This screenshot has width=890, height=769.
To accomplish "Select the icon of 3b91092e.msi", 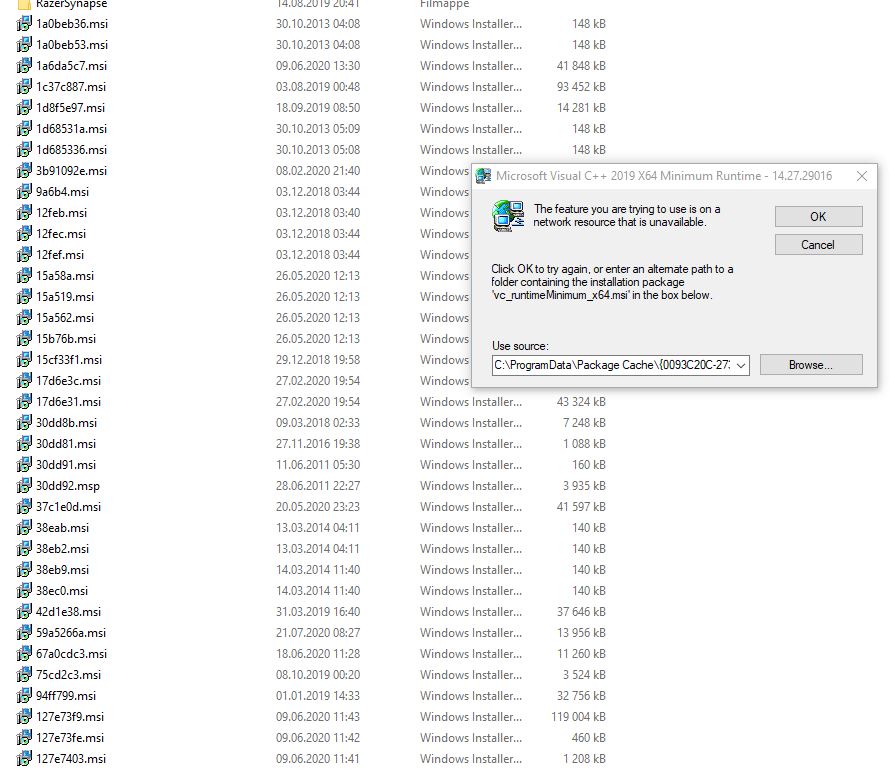I will 24,171.
